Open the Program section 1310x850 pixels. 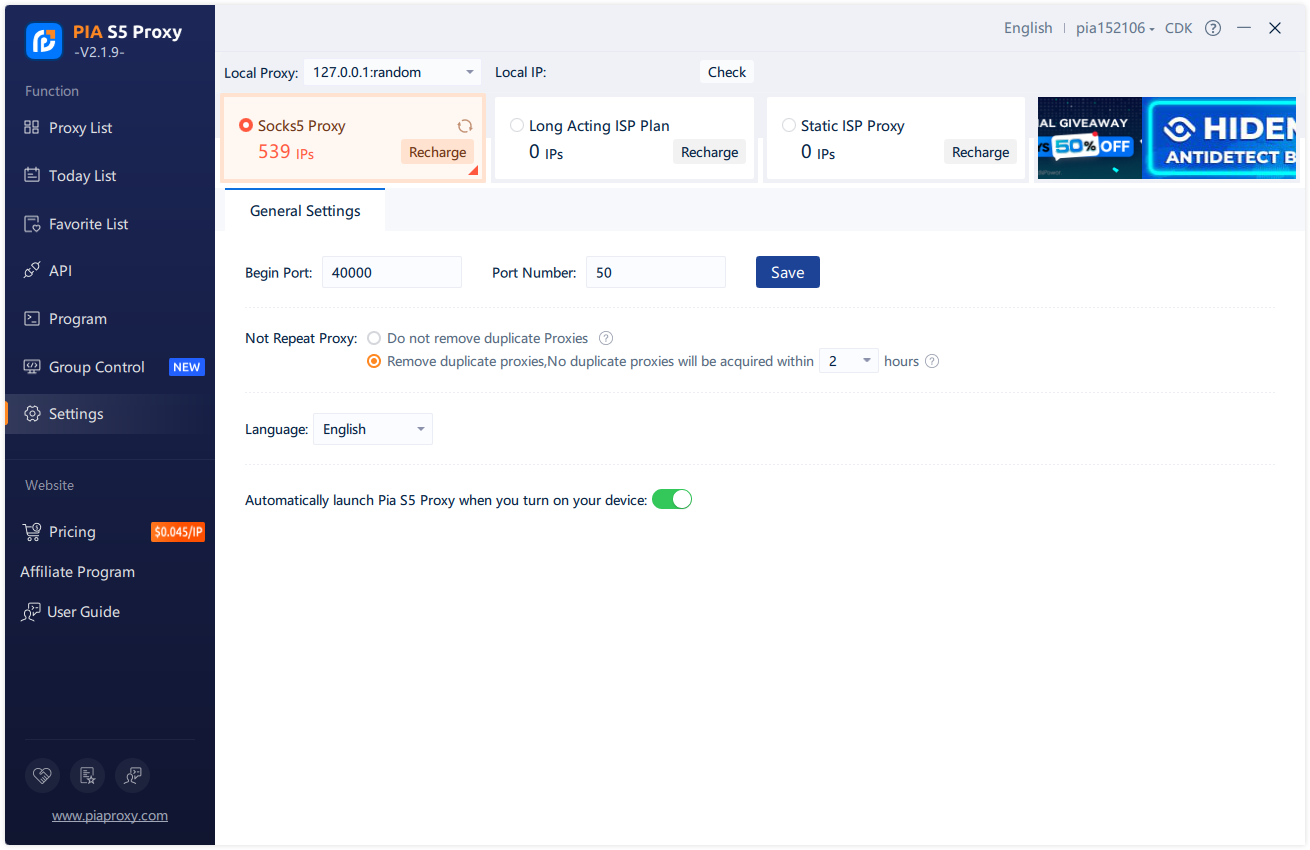pos(79,318)
